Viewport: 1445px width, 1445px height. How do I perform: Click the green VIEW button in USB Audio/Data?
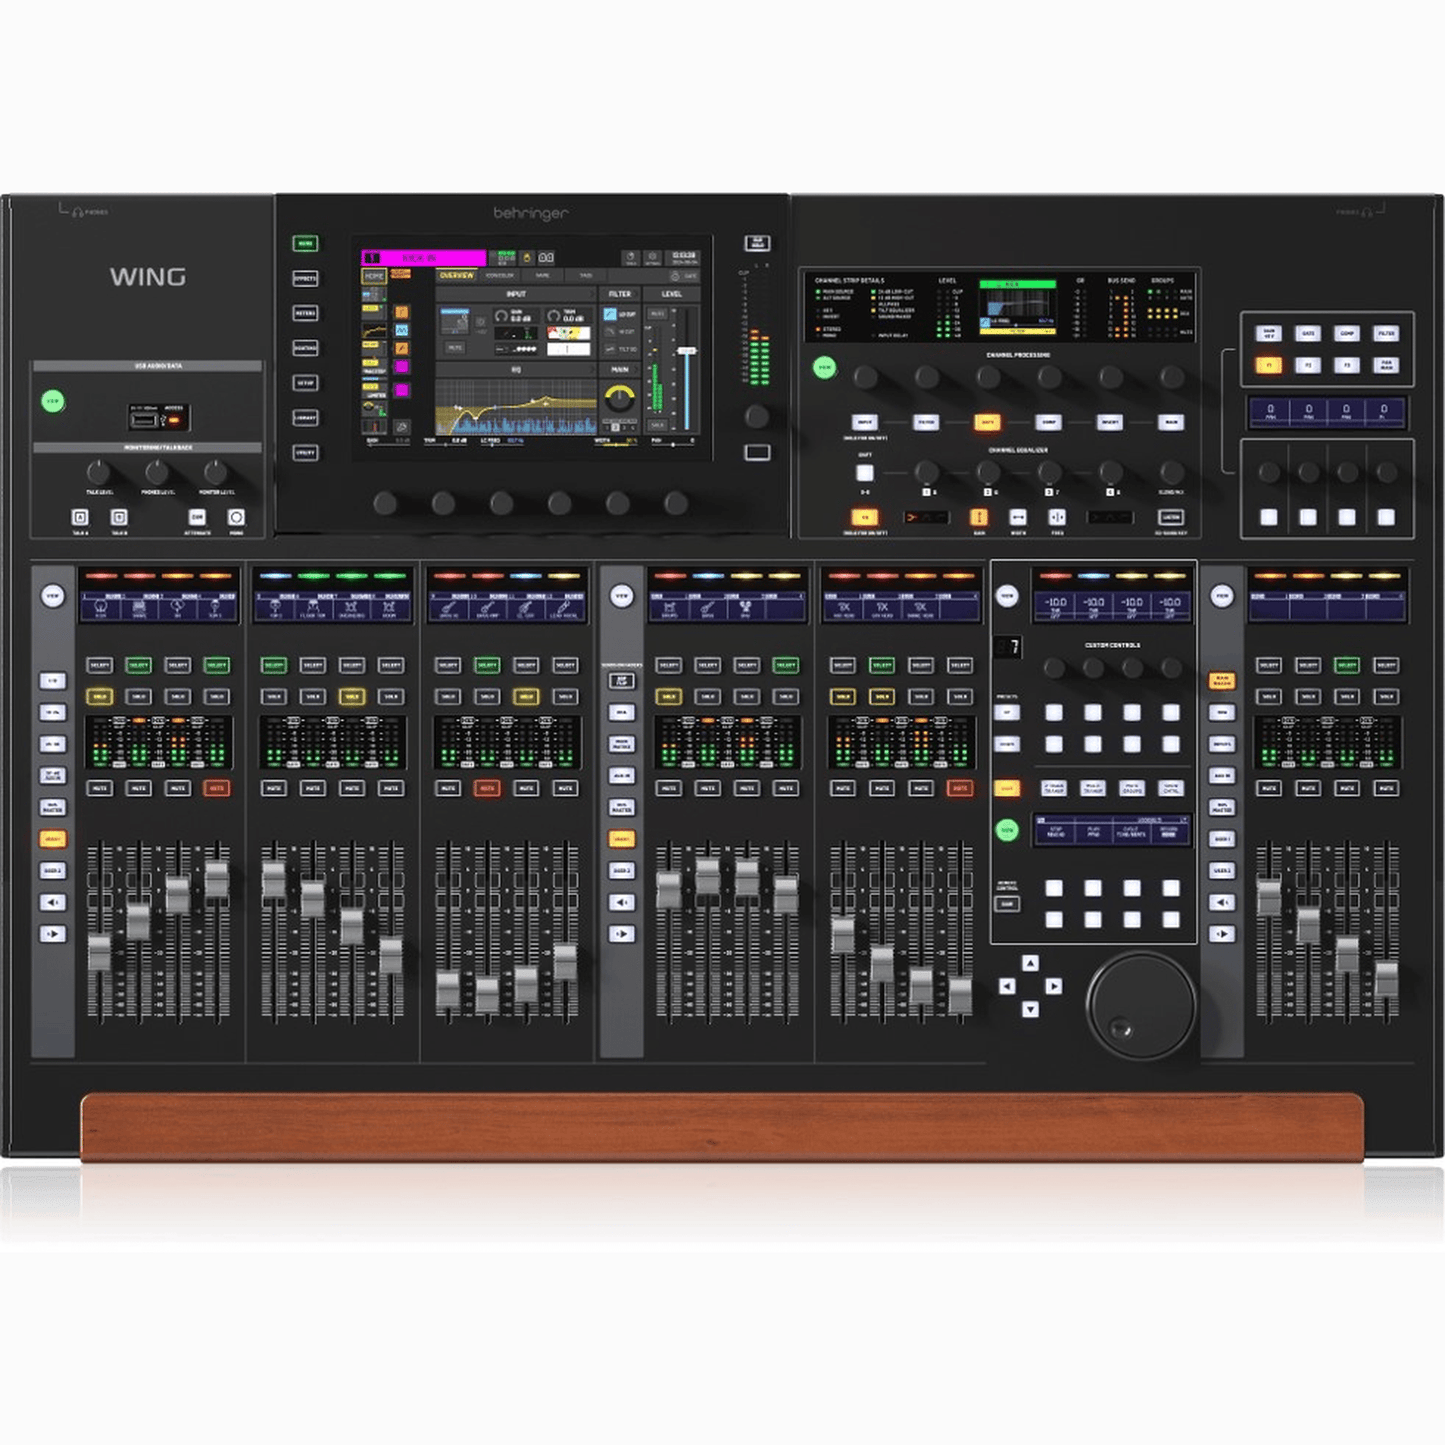(53, 401)
